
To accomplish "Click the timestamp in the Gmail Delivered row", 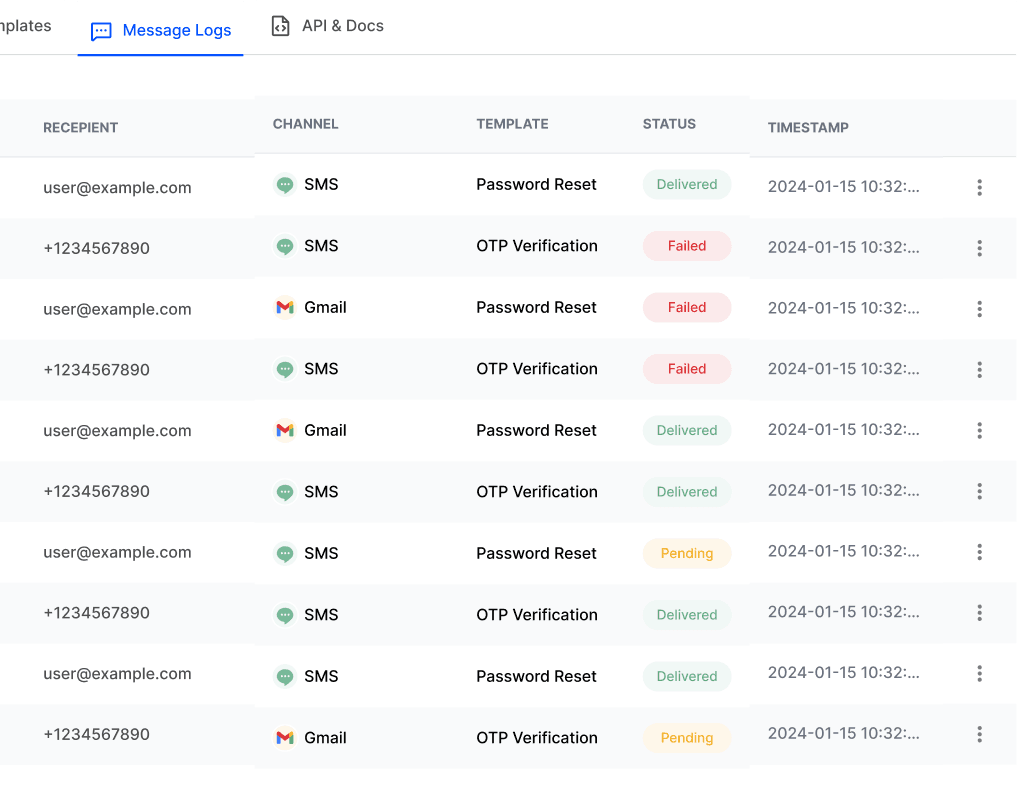I will 844,429.
